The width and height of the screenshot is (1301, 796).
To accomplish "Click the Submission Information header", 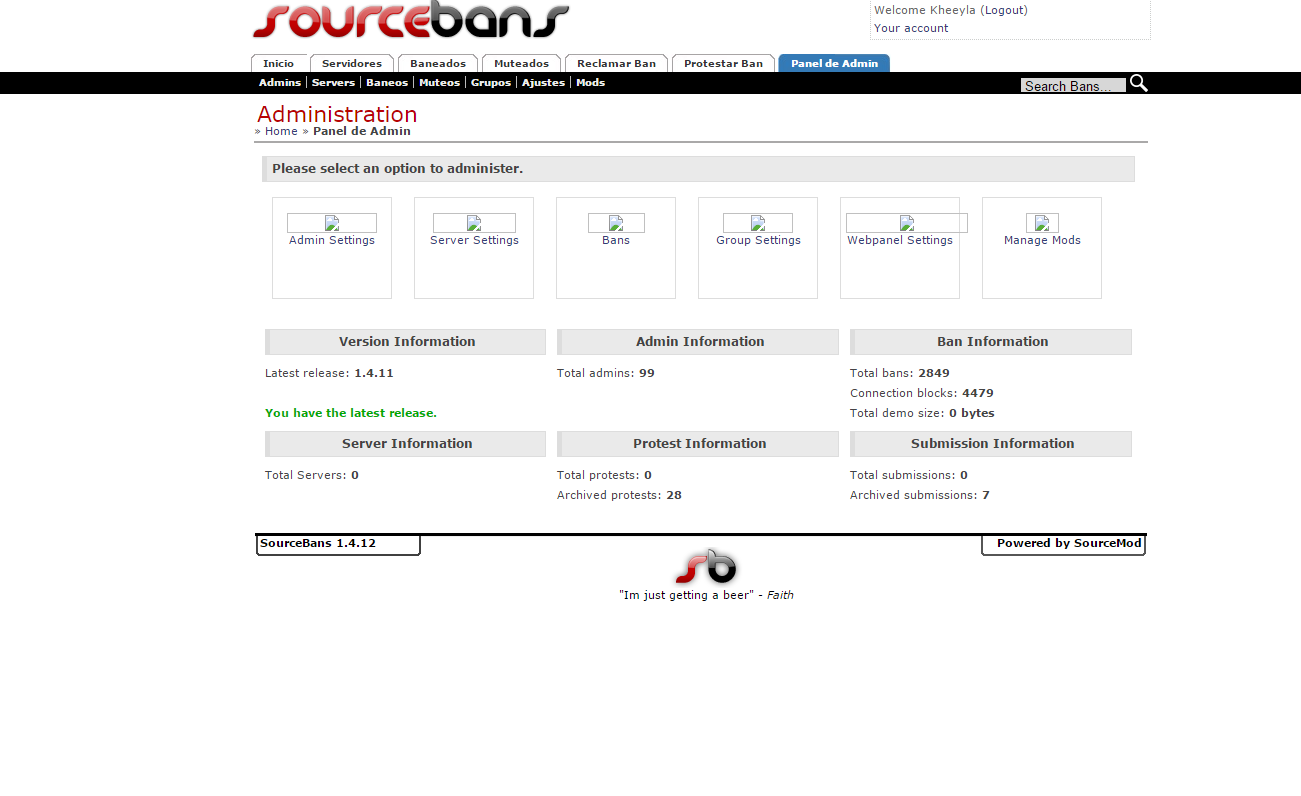I will click(x=992, y=444).
